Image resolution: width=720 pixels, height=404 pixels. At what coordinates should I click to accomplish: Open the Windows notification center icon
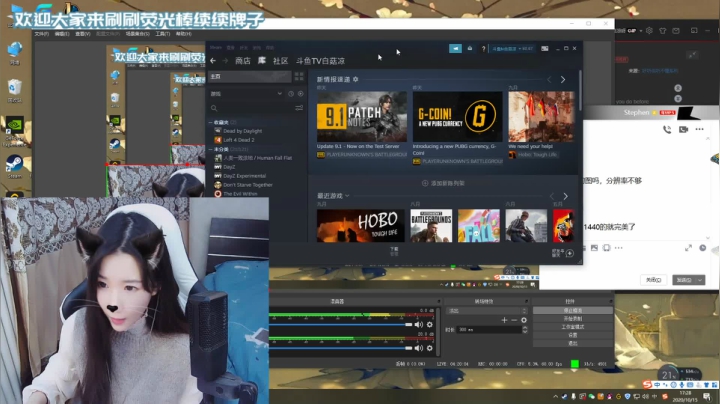(707, 396)
